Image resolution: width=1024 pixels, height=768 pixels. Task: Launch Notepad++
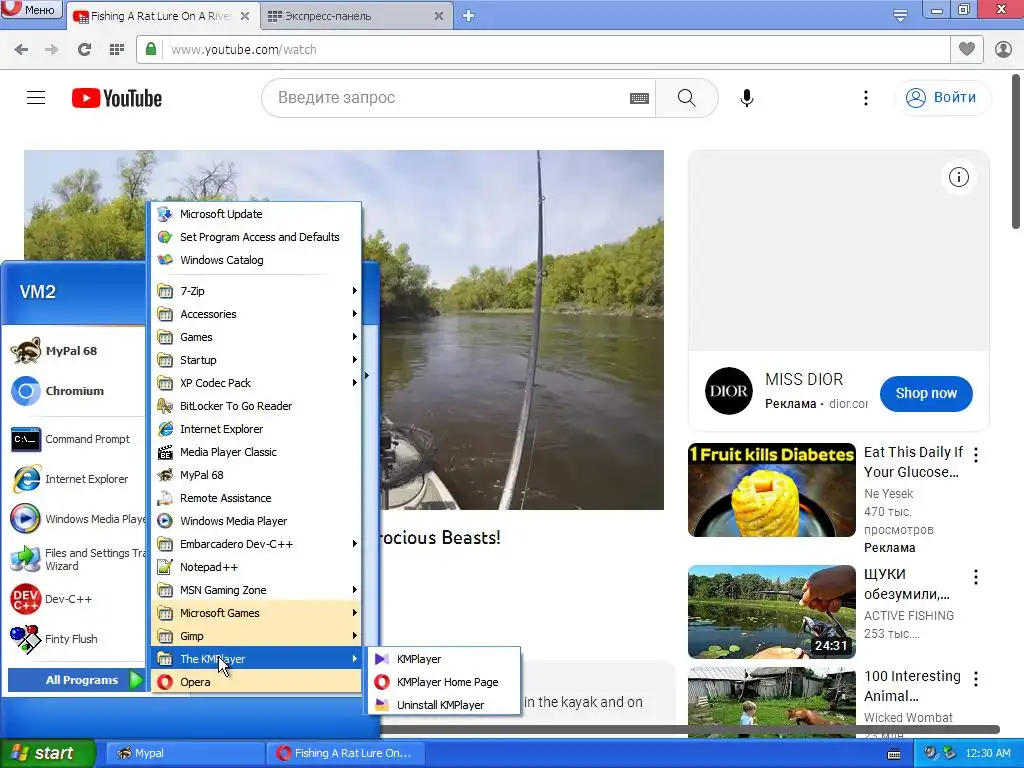point(256,567)
